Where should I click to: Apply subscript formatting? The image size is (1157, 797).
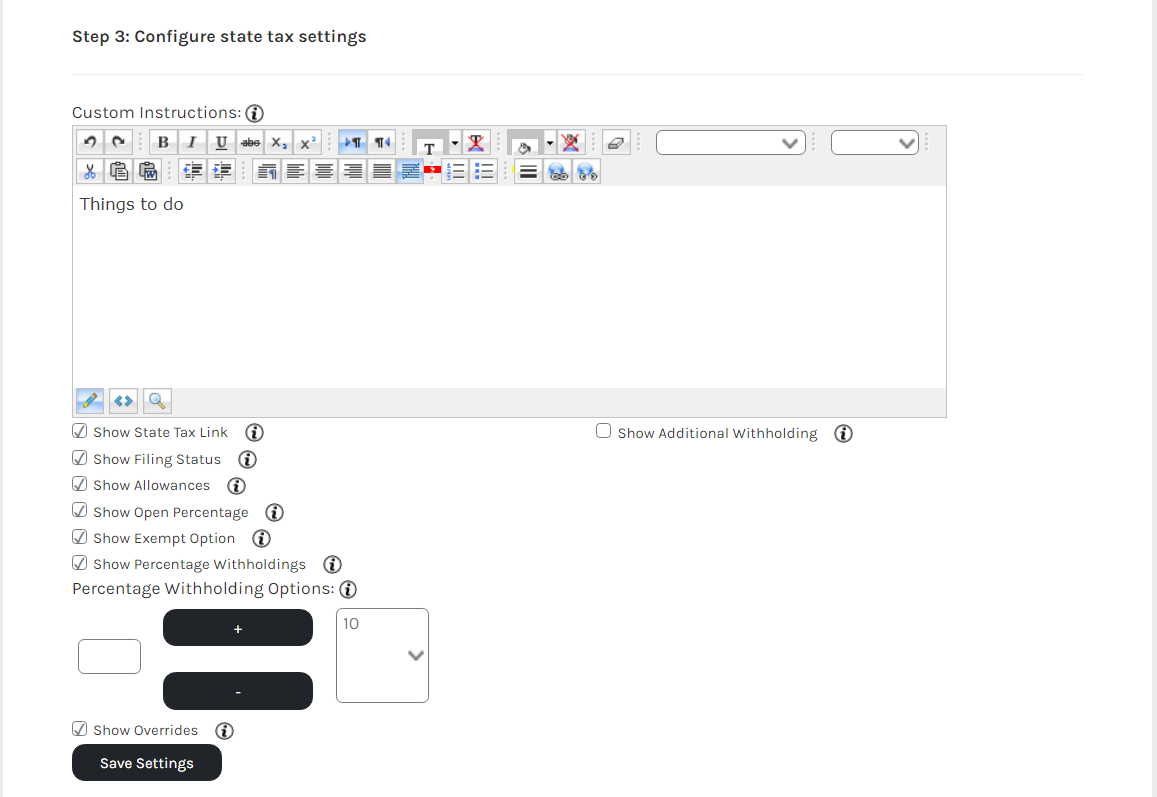(279, 142)
